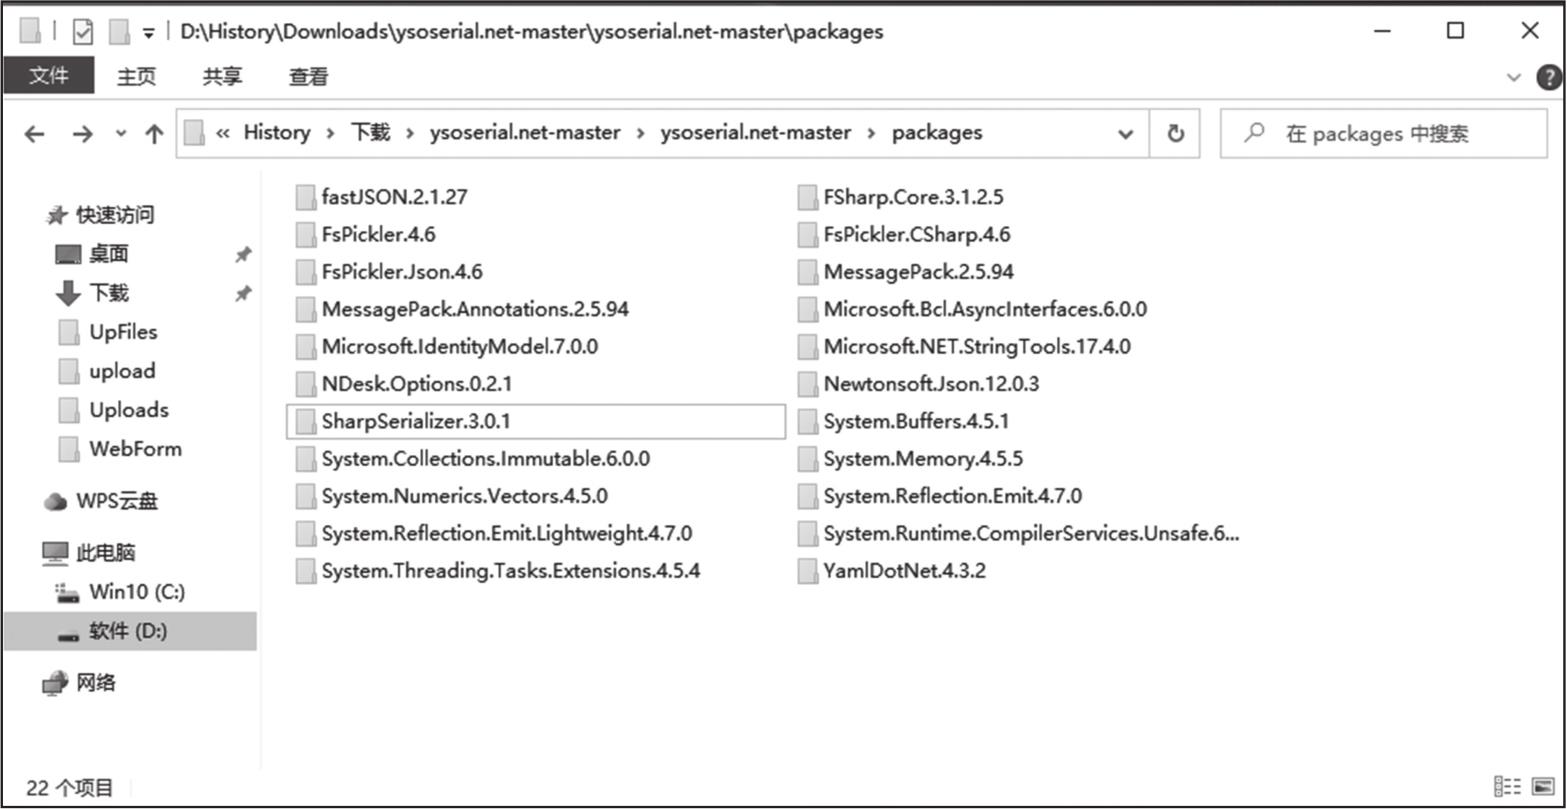
Task: Select the Microsoft.NET.StringTools.17.4.0 folder icon
Action: (807, 347)
